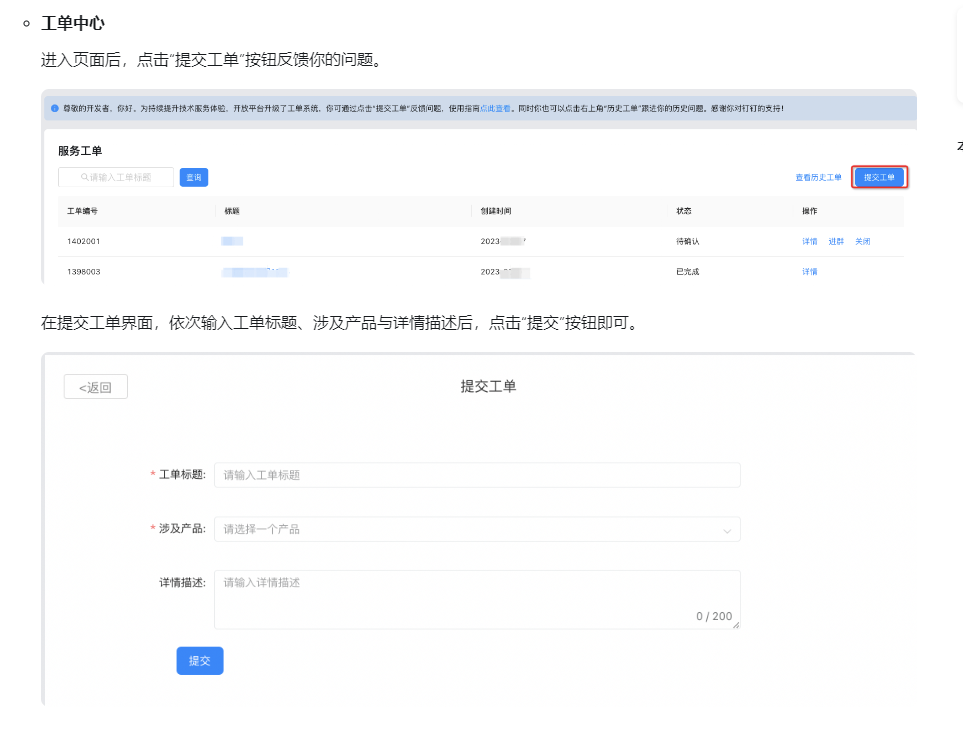Focus the 请输入工单标题 search box

116,177
